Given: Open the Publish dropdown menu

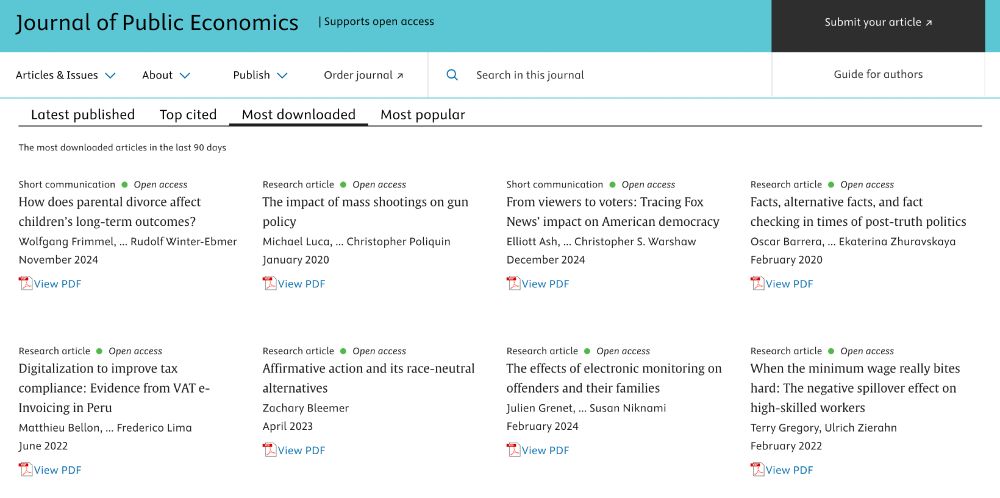Looking at the screenshot, I should click(x=260, y=75).
